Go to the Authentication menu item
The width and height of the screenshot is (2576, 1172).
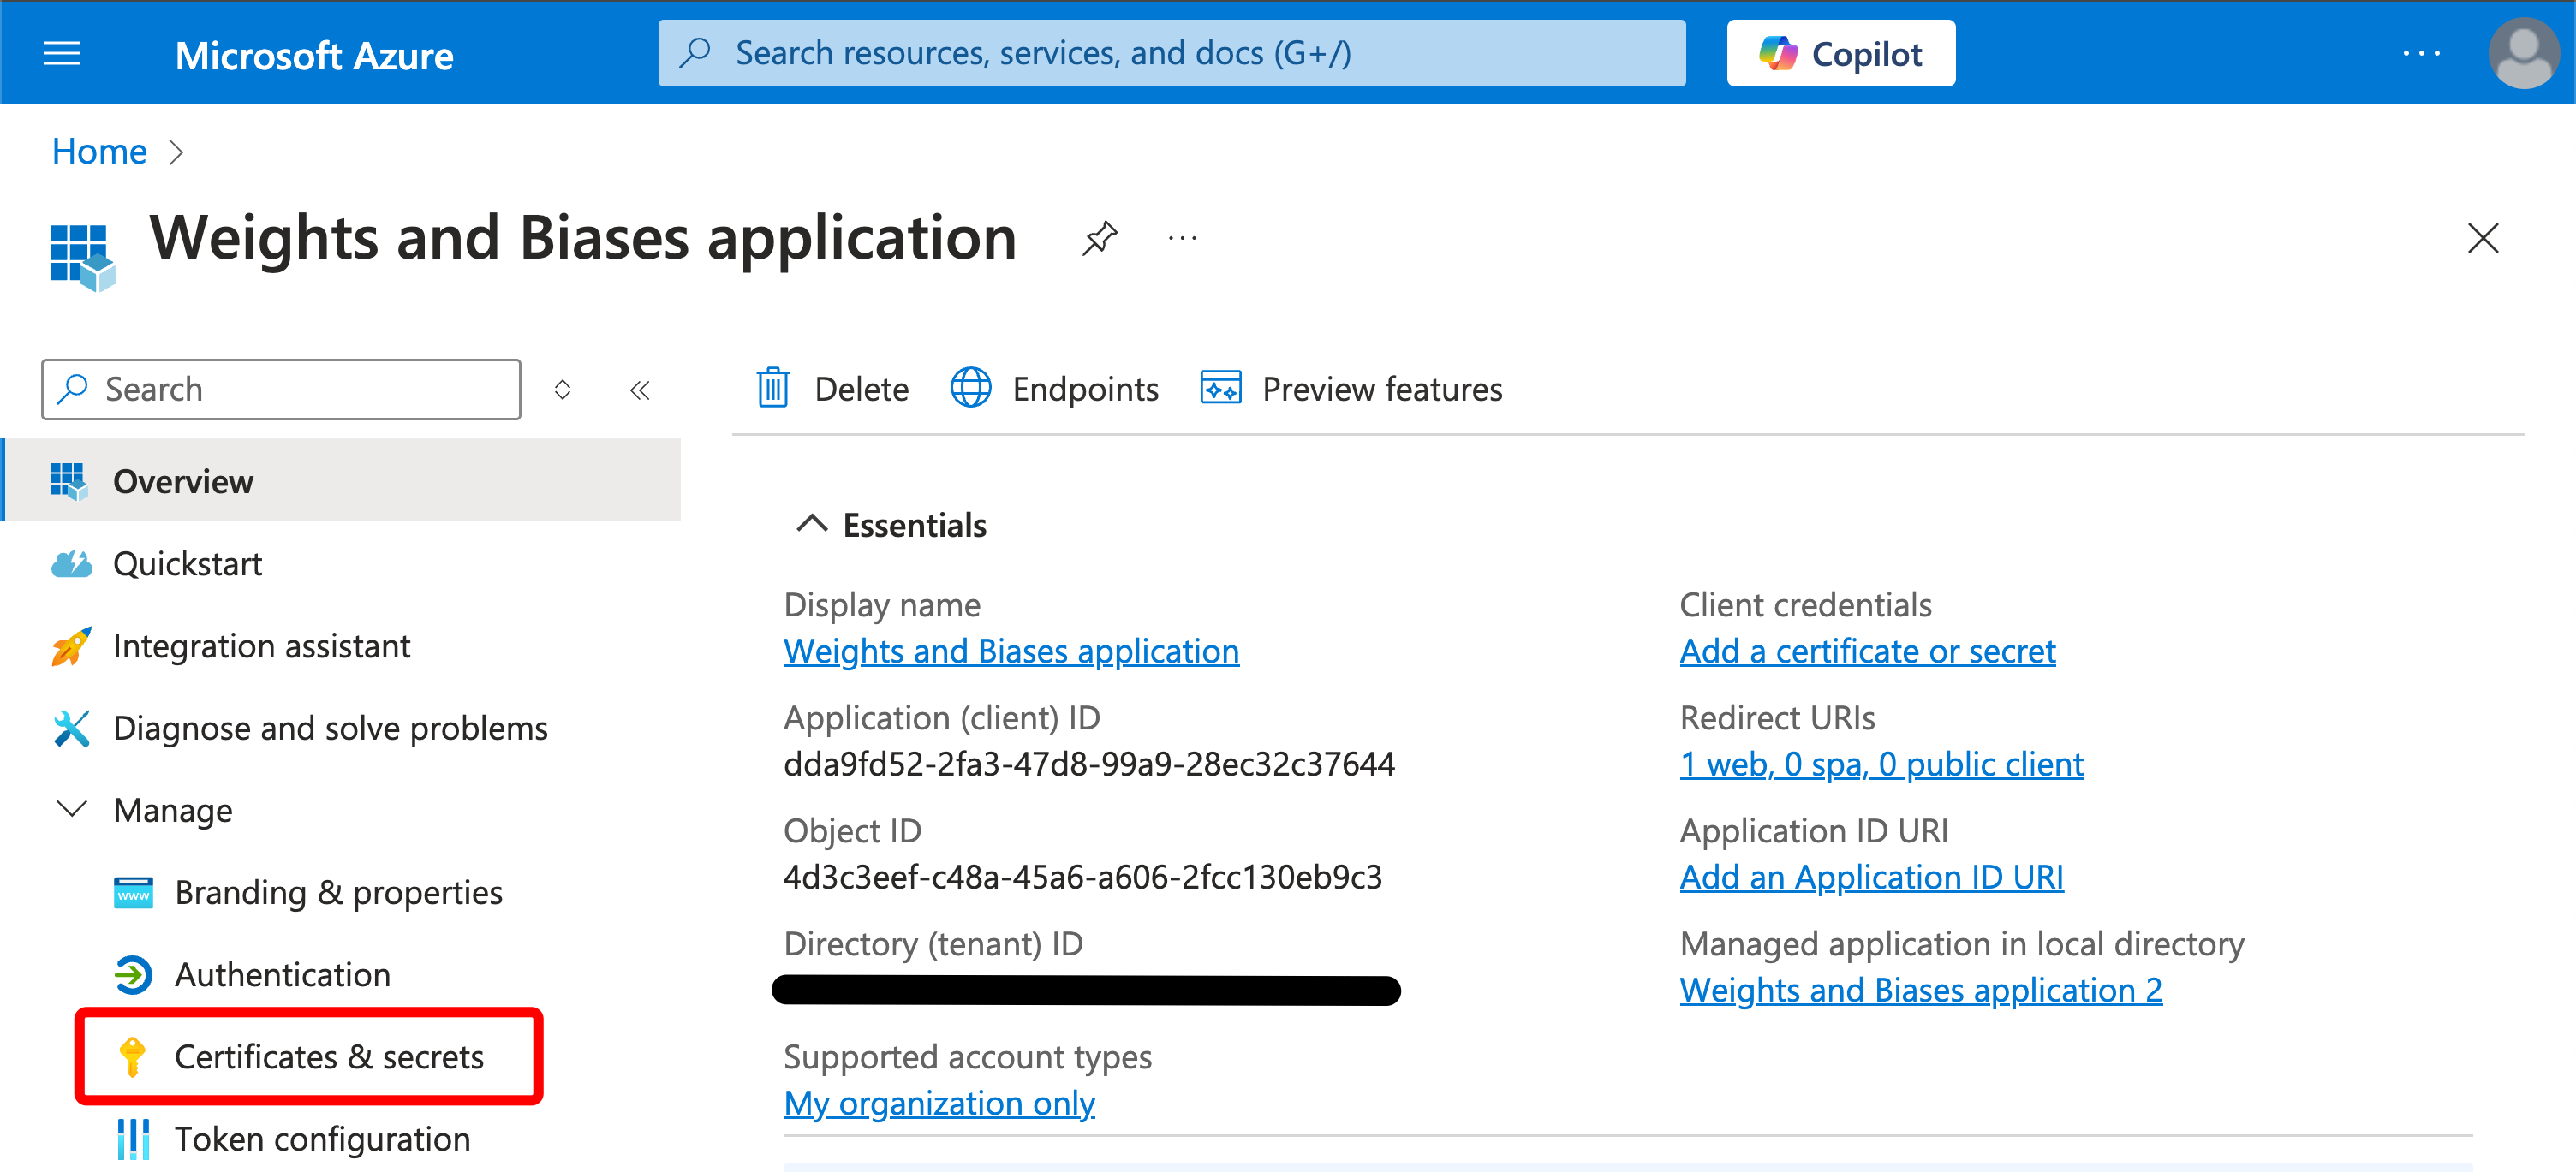[282, 974]
